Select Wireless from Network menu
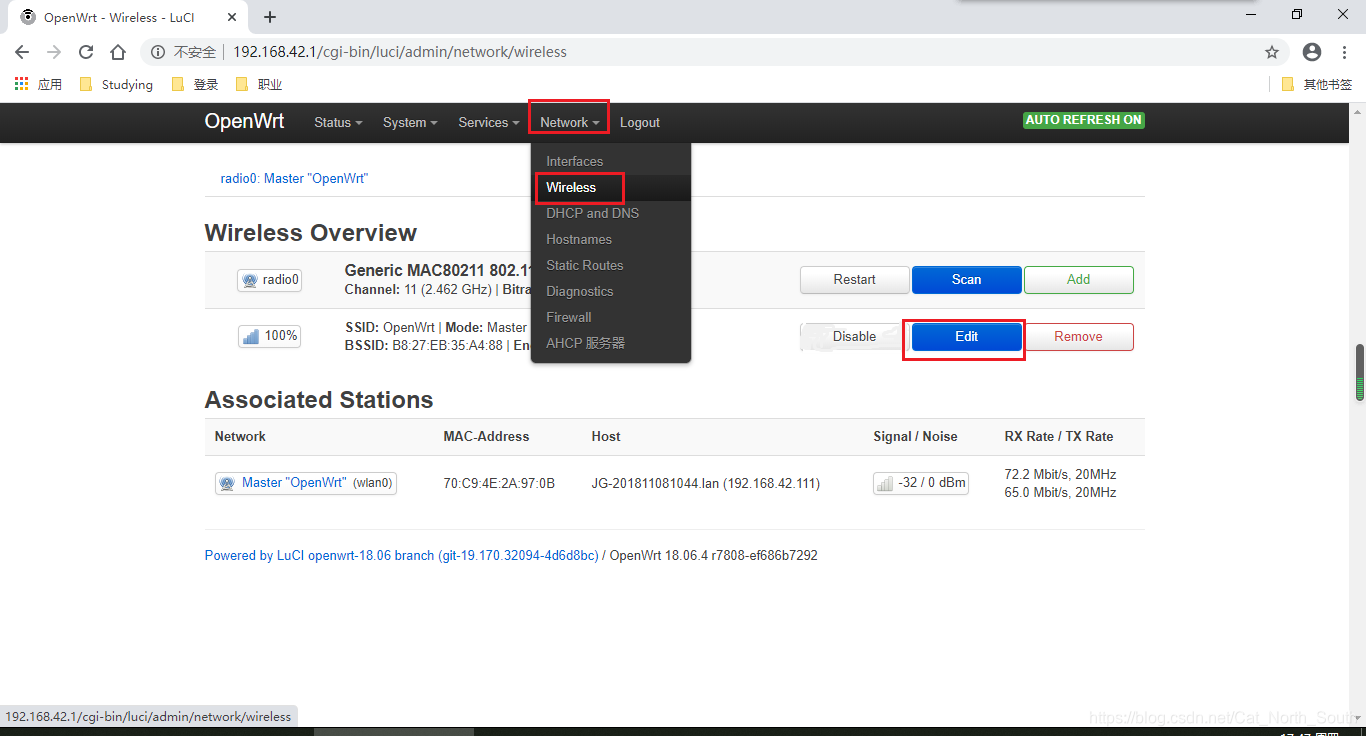 [611, 187]
